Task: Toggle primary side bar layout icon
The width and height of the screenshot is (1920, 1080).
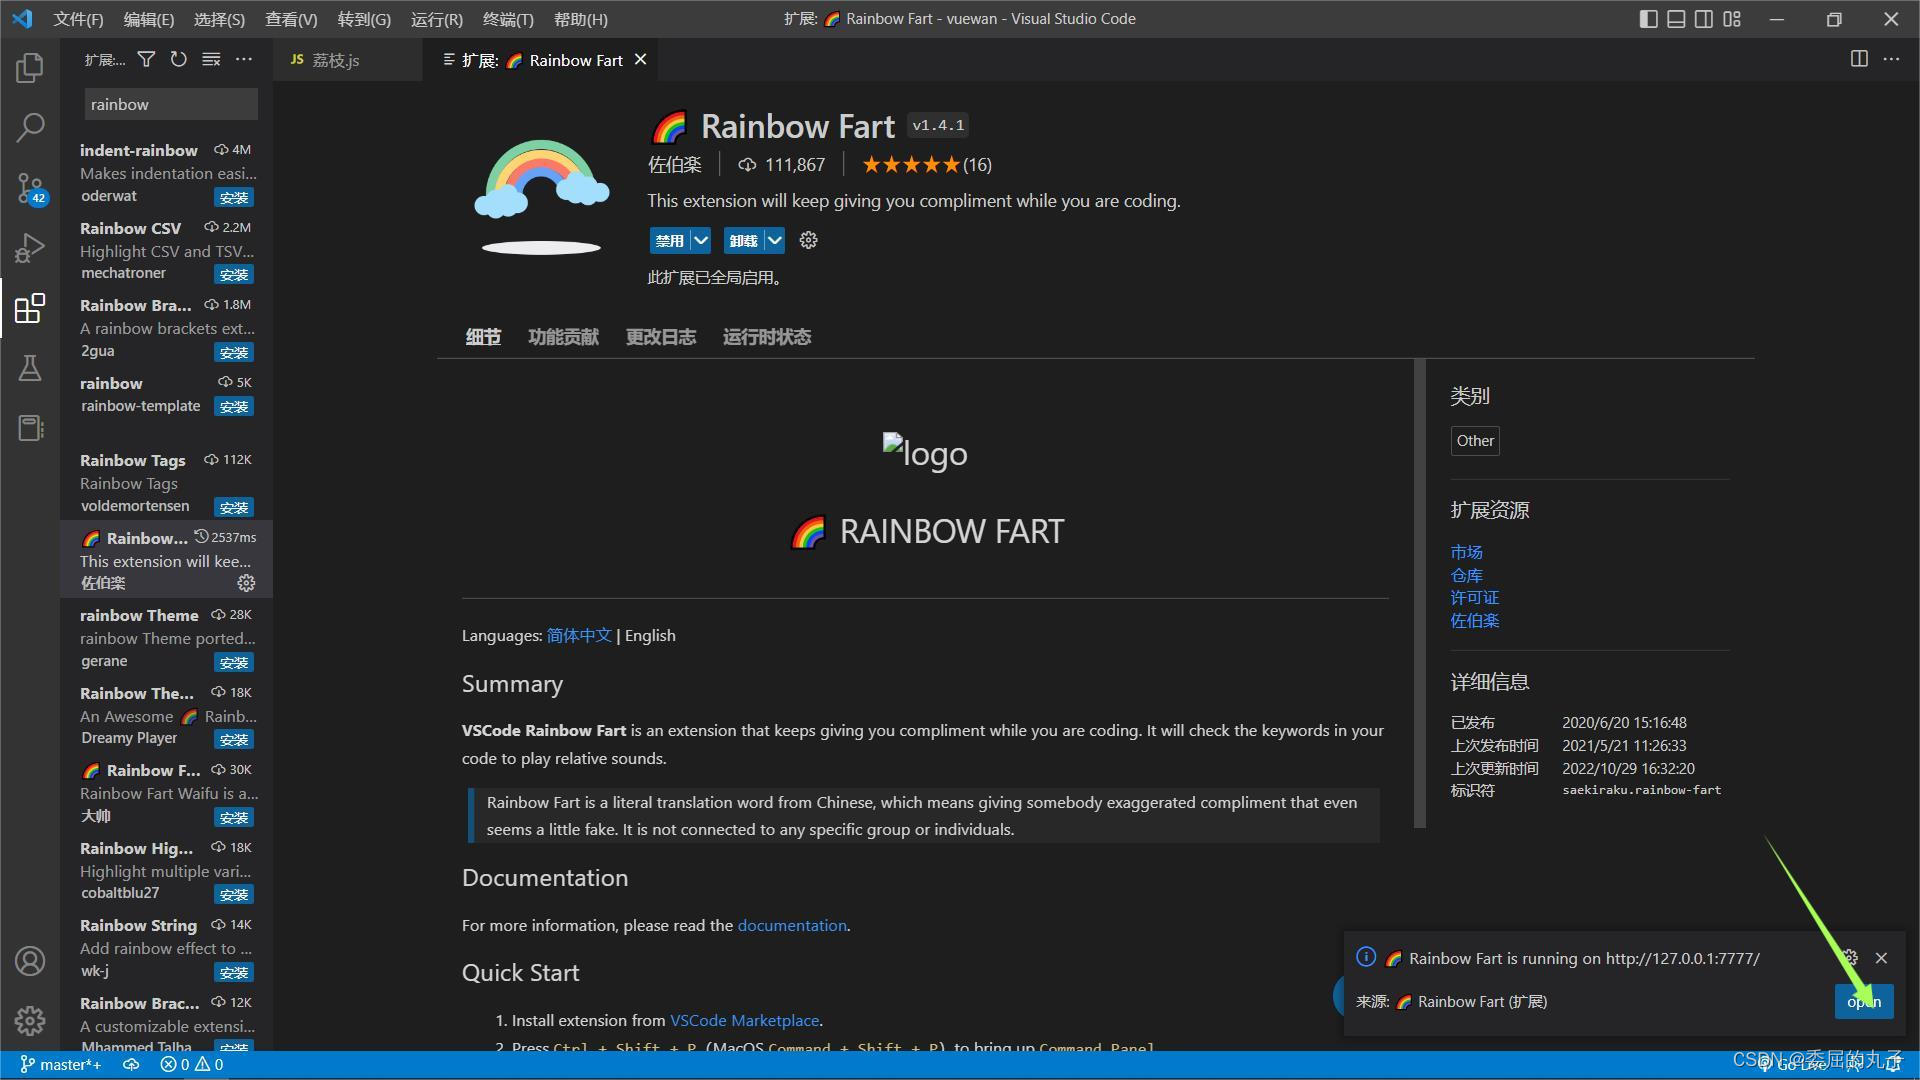Action: [1649, 19]
